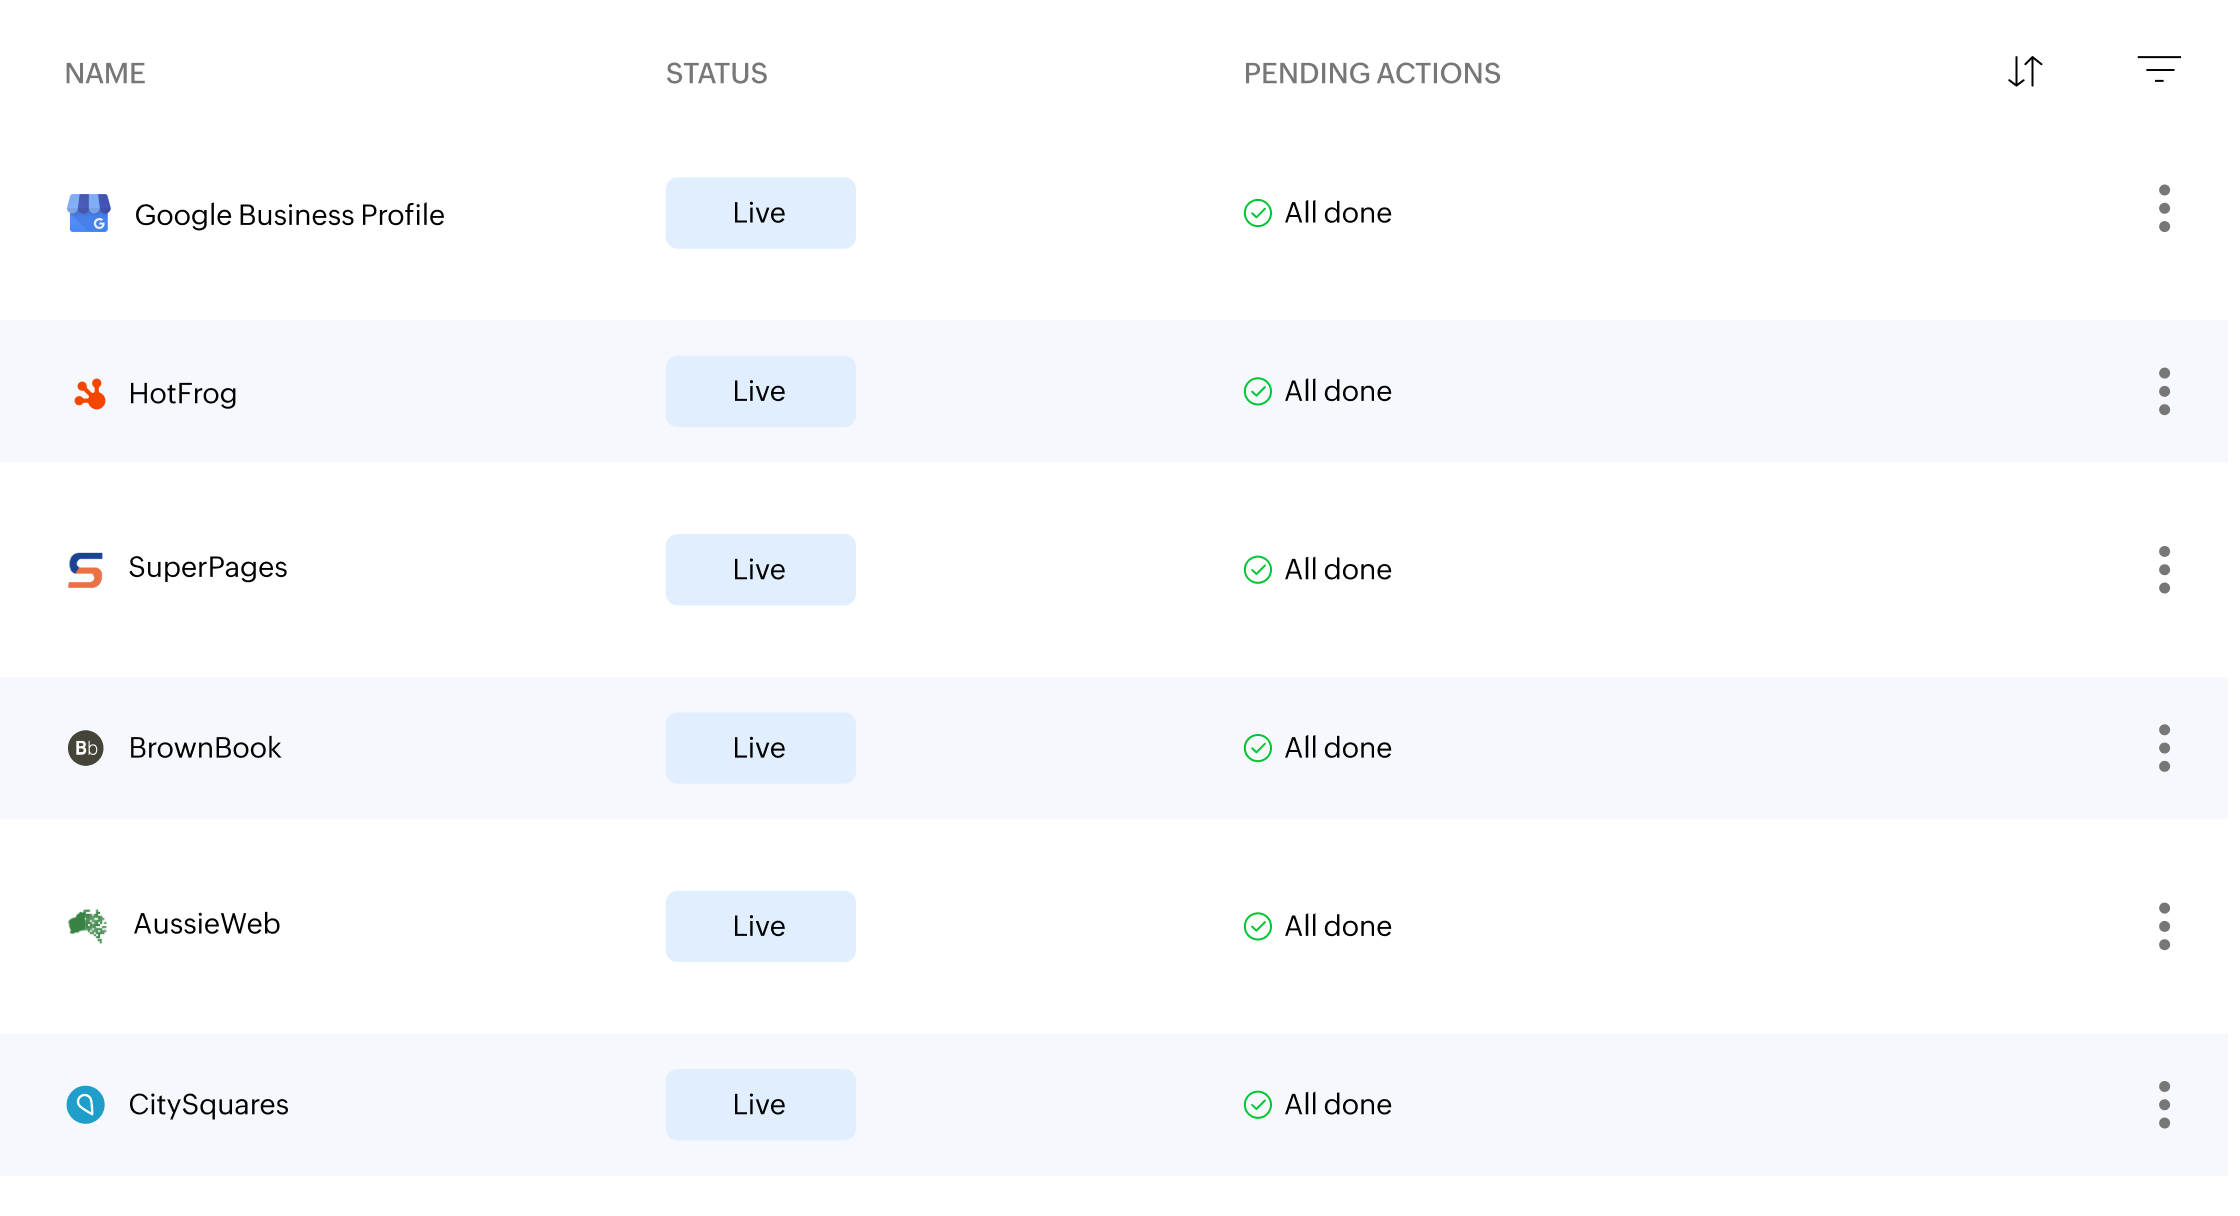Click the sort arrows icon
This screenshot has width=2240, height=1216.
click(x=2025, y=71)
